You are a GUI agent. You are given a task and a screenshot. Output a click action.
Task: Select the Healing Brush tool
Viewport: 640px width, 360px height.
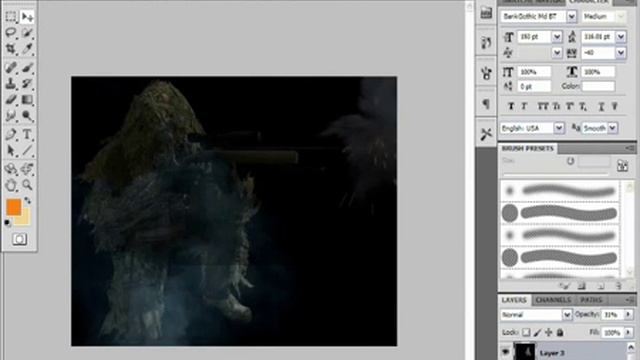click(11, 67)
